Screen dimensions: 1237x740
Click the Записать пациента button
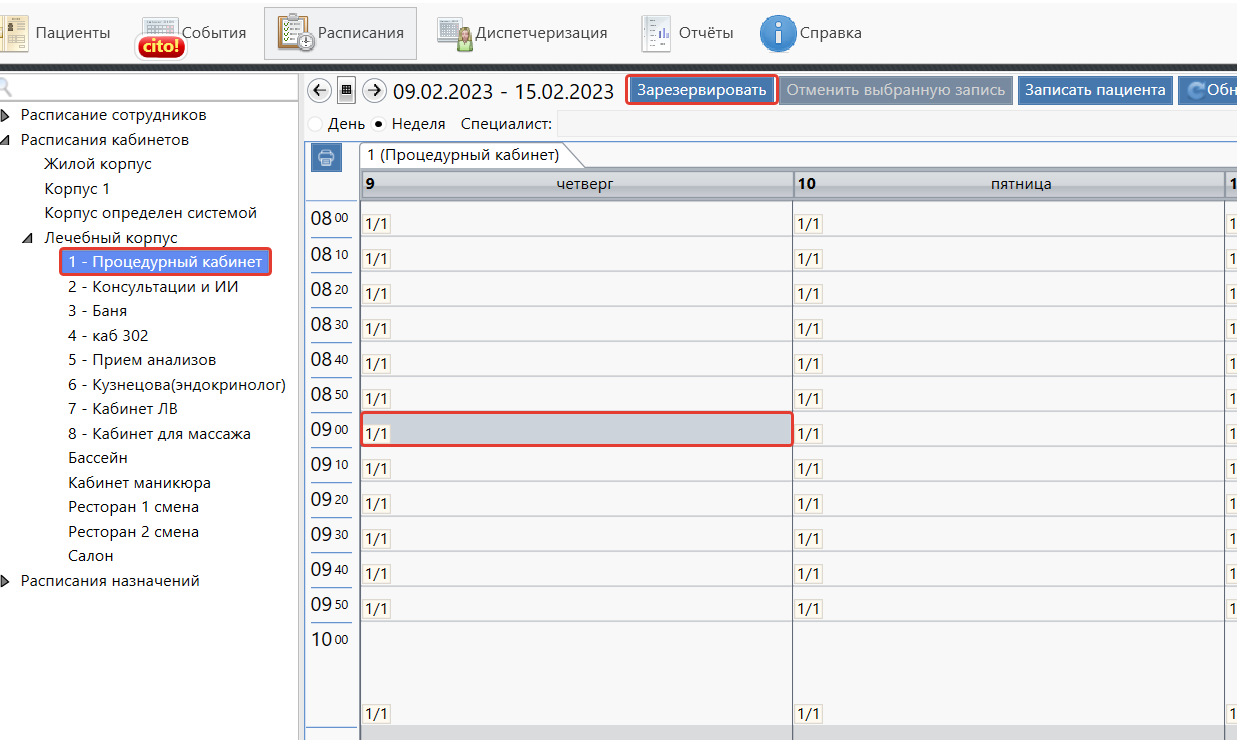1094,90
